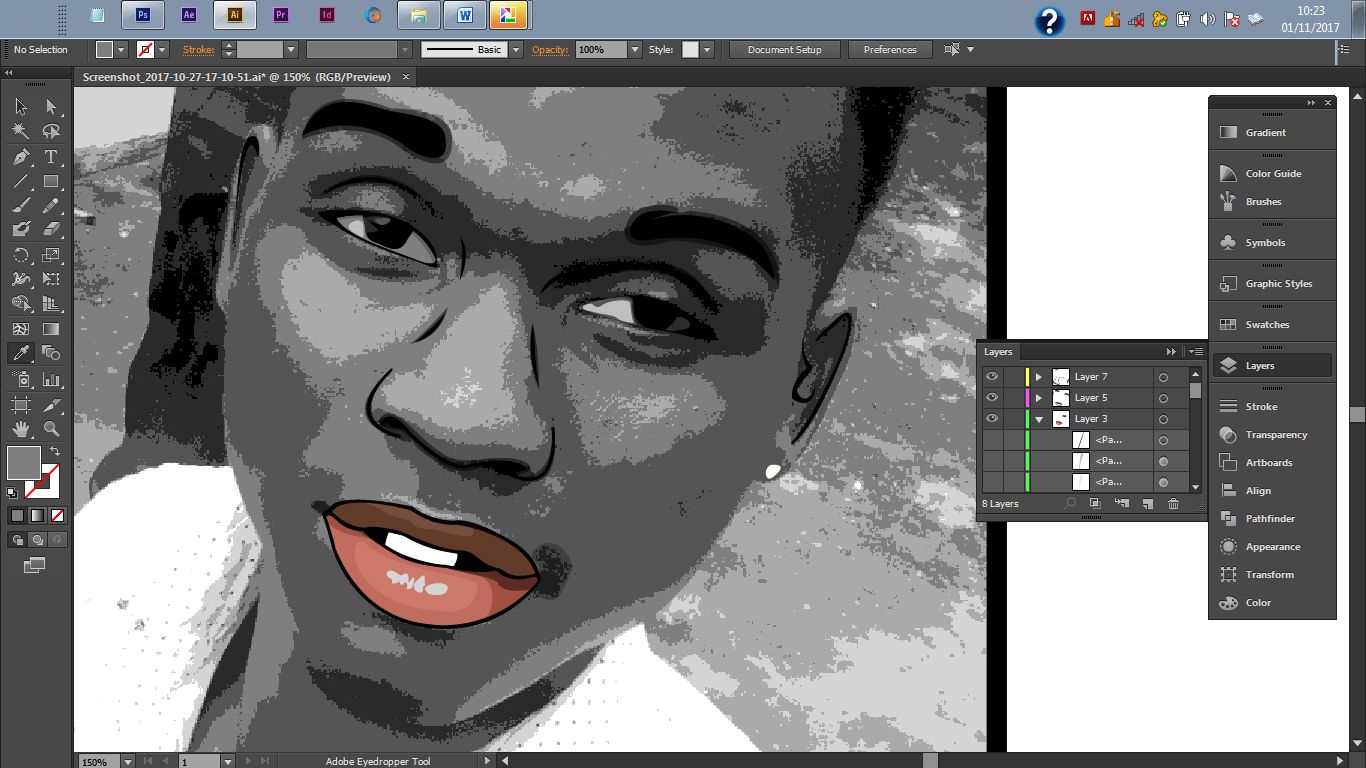
Task: Open the Pathfinder panel
Action: tap(1272, 519)
